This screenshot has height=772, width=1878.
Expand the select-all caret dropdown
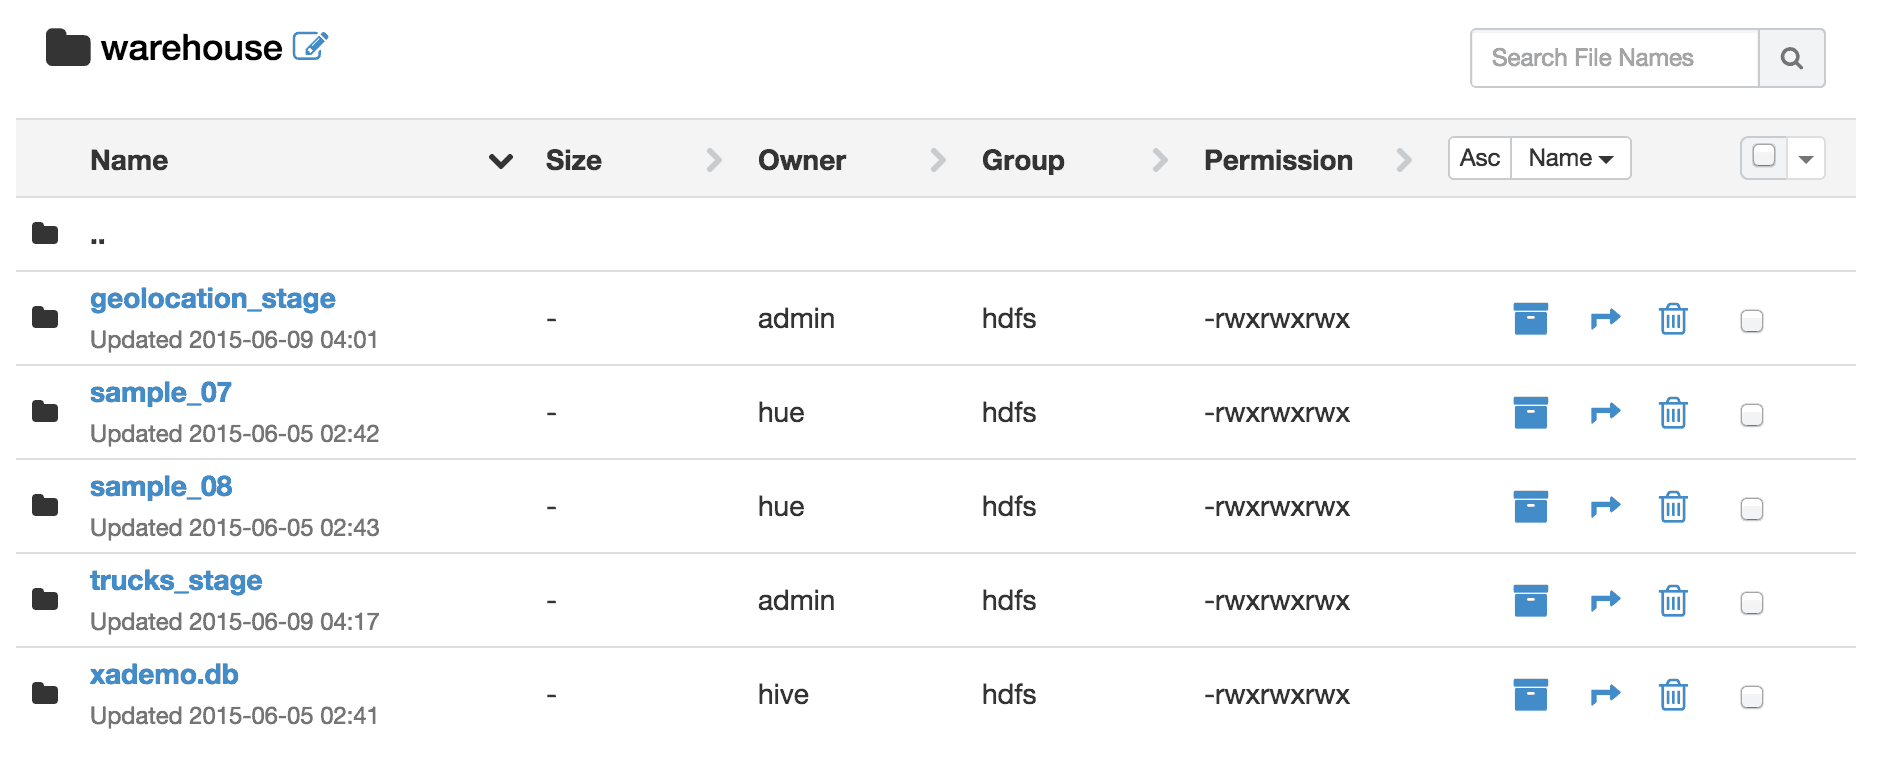point(1806,159)
